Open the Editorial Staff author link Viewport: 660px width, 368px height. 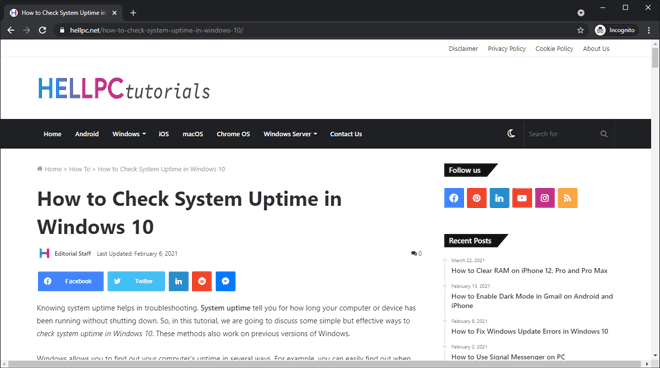pyautogui.click(x=73, y=253)
